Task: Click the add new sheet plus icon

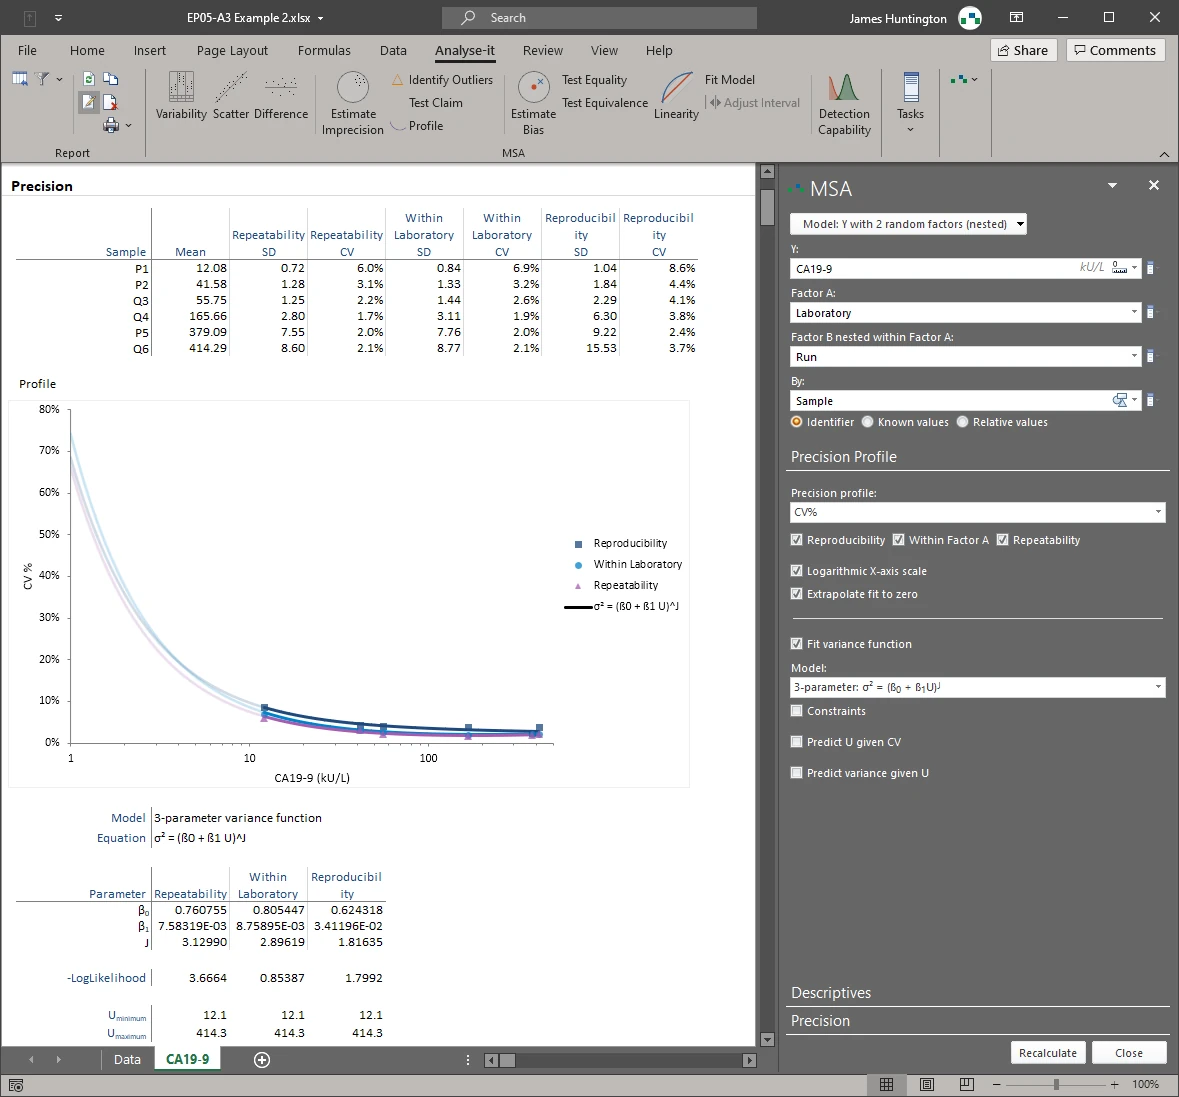Action: tap(262, 1059)
